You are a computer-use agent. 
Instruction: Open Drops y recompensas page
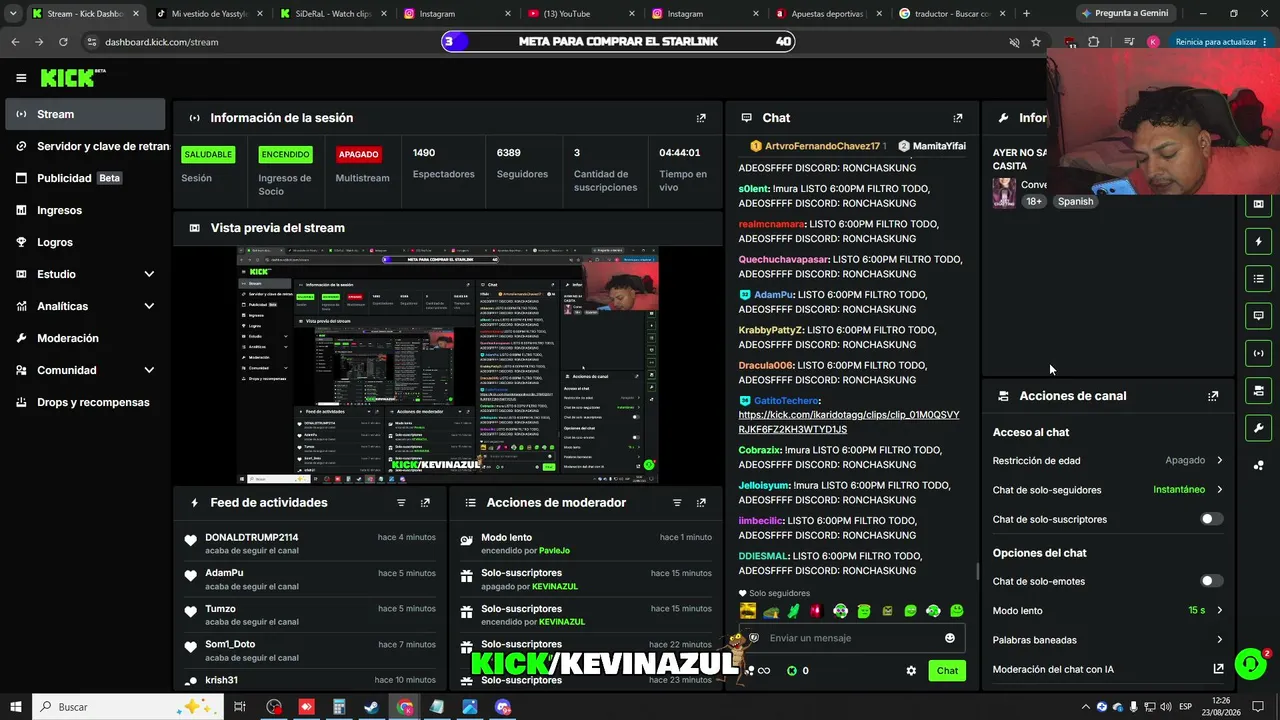(85, 402)
